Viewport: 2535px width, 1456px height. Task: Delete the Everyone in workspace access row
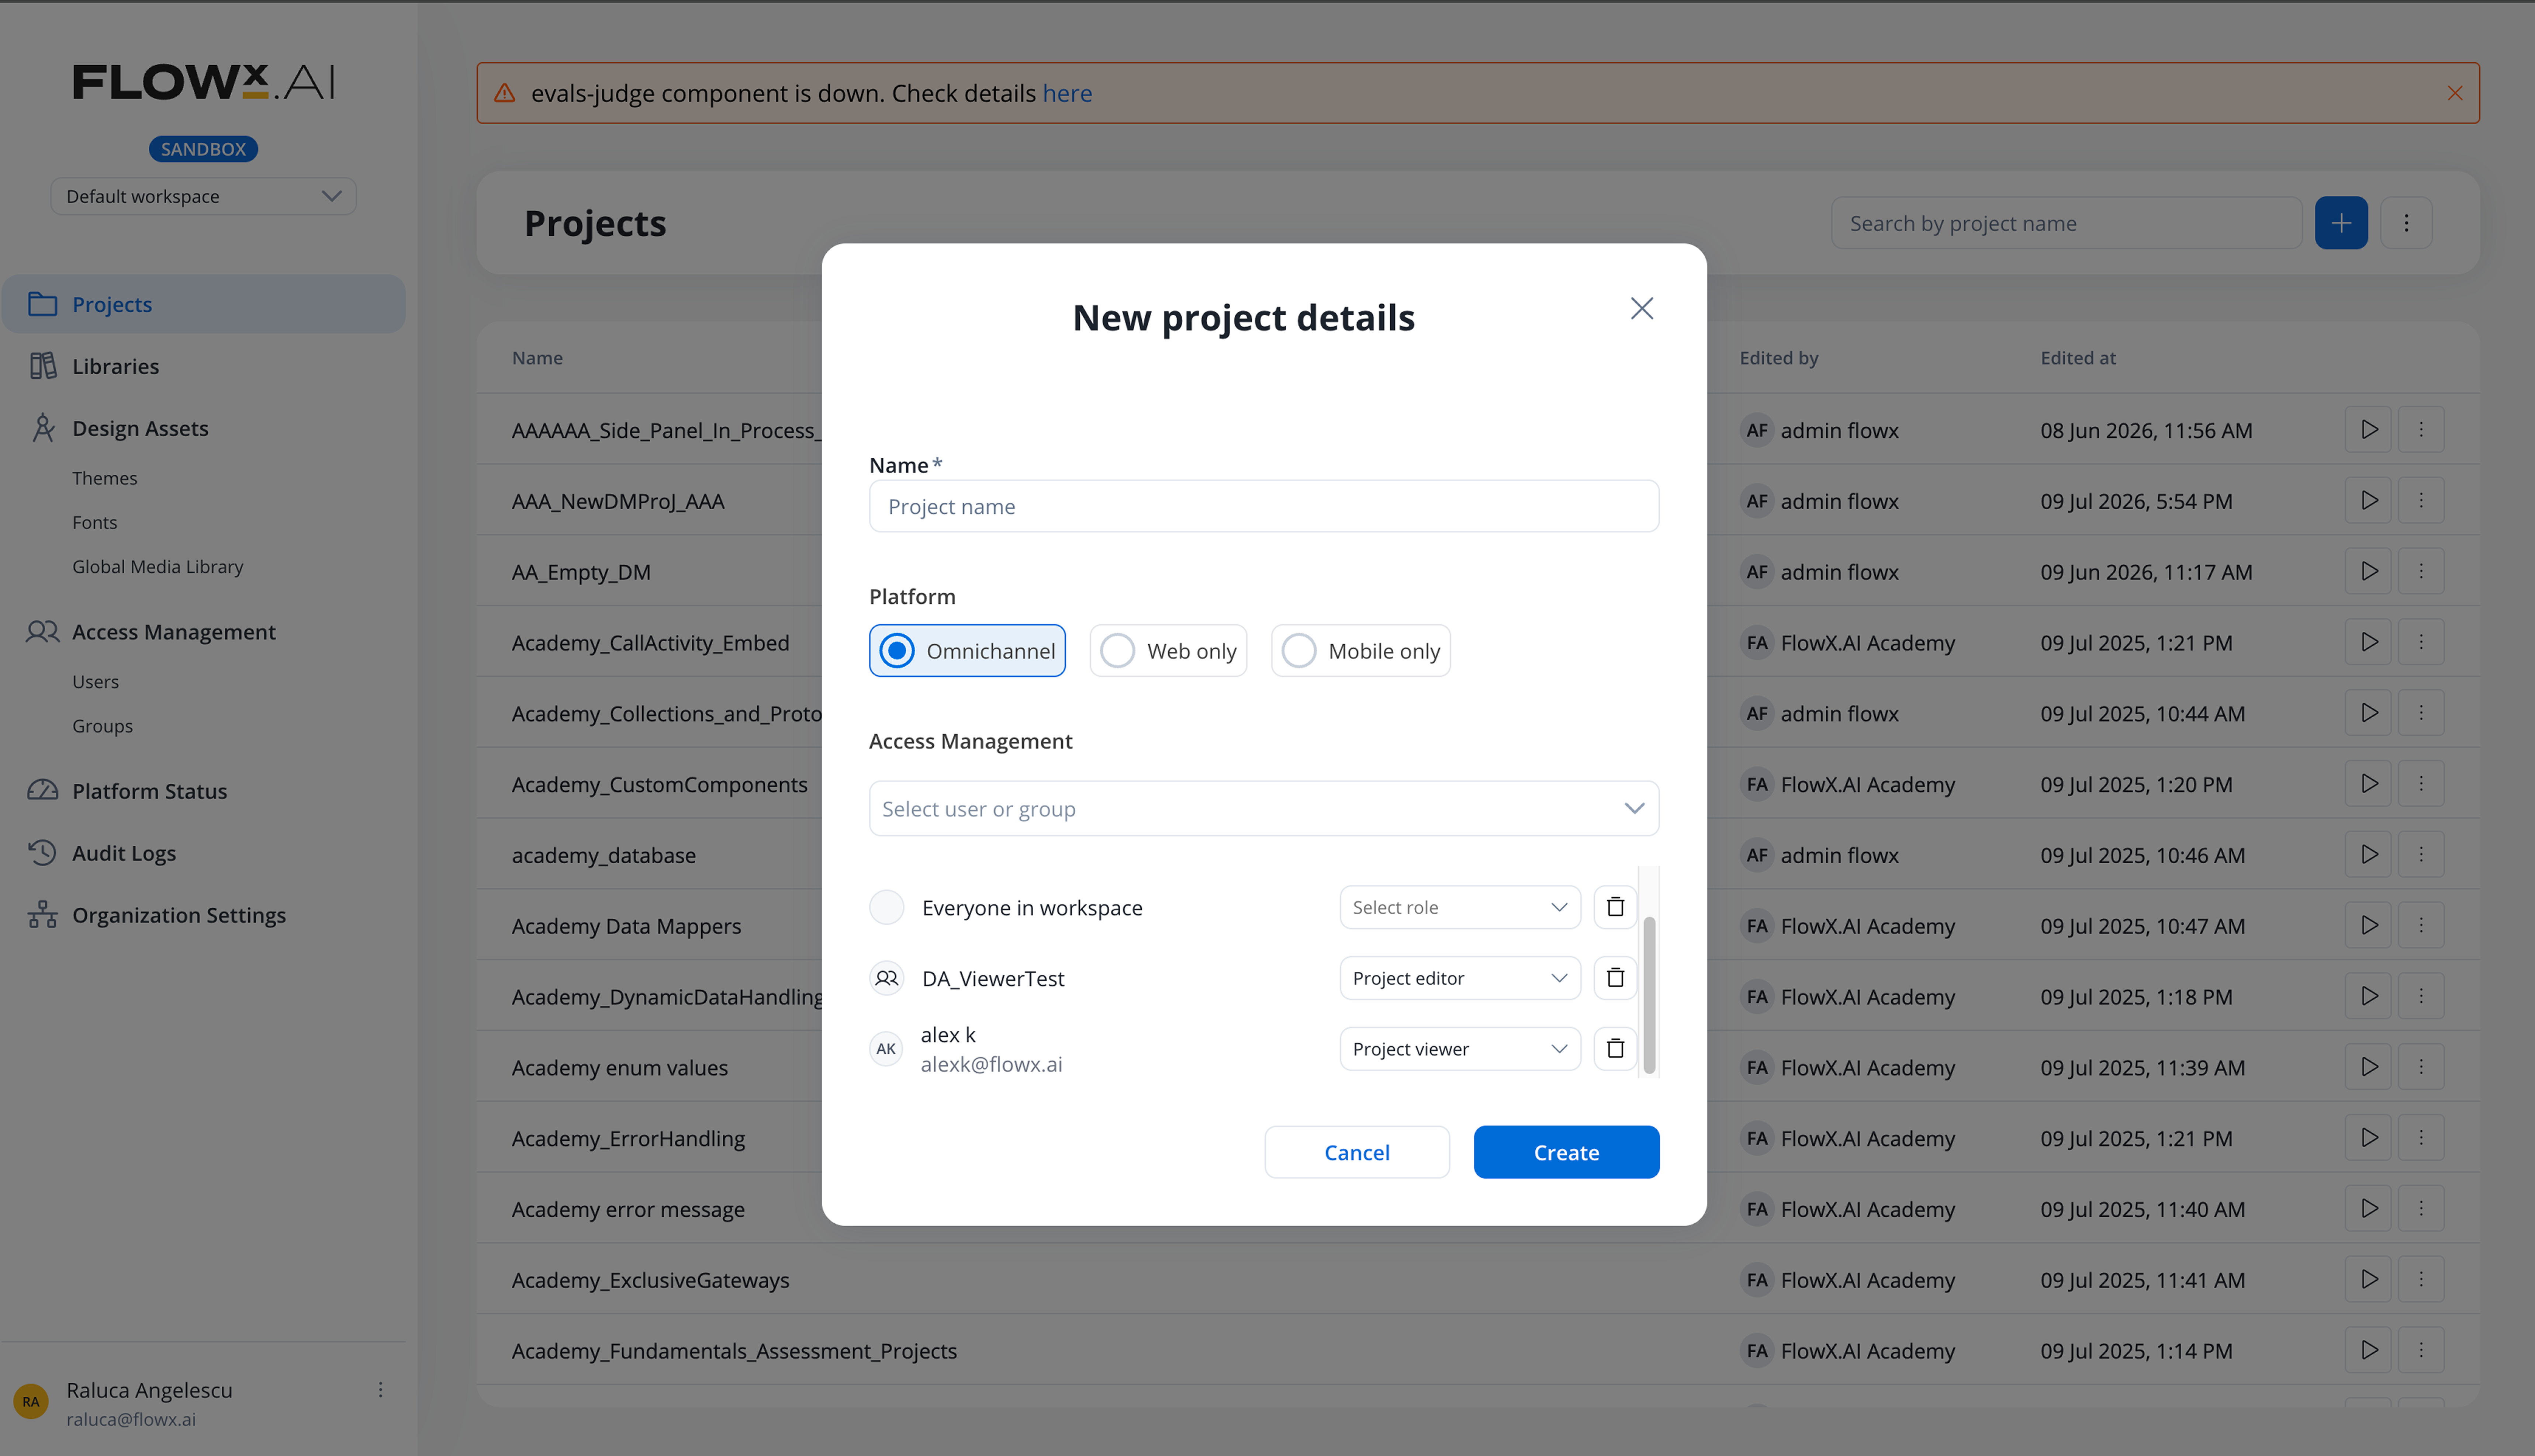point(1615,907)
